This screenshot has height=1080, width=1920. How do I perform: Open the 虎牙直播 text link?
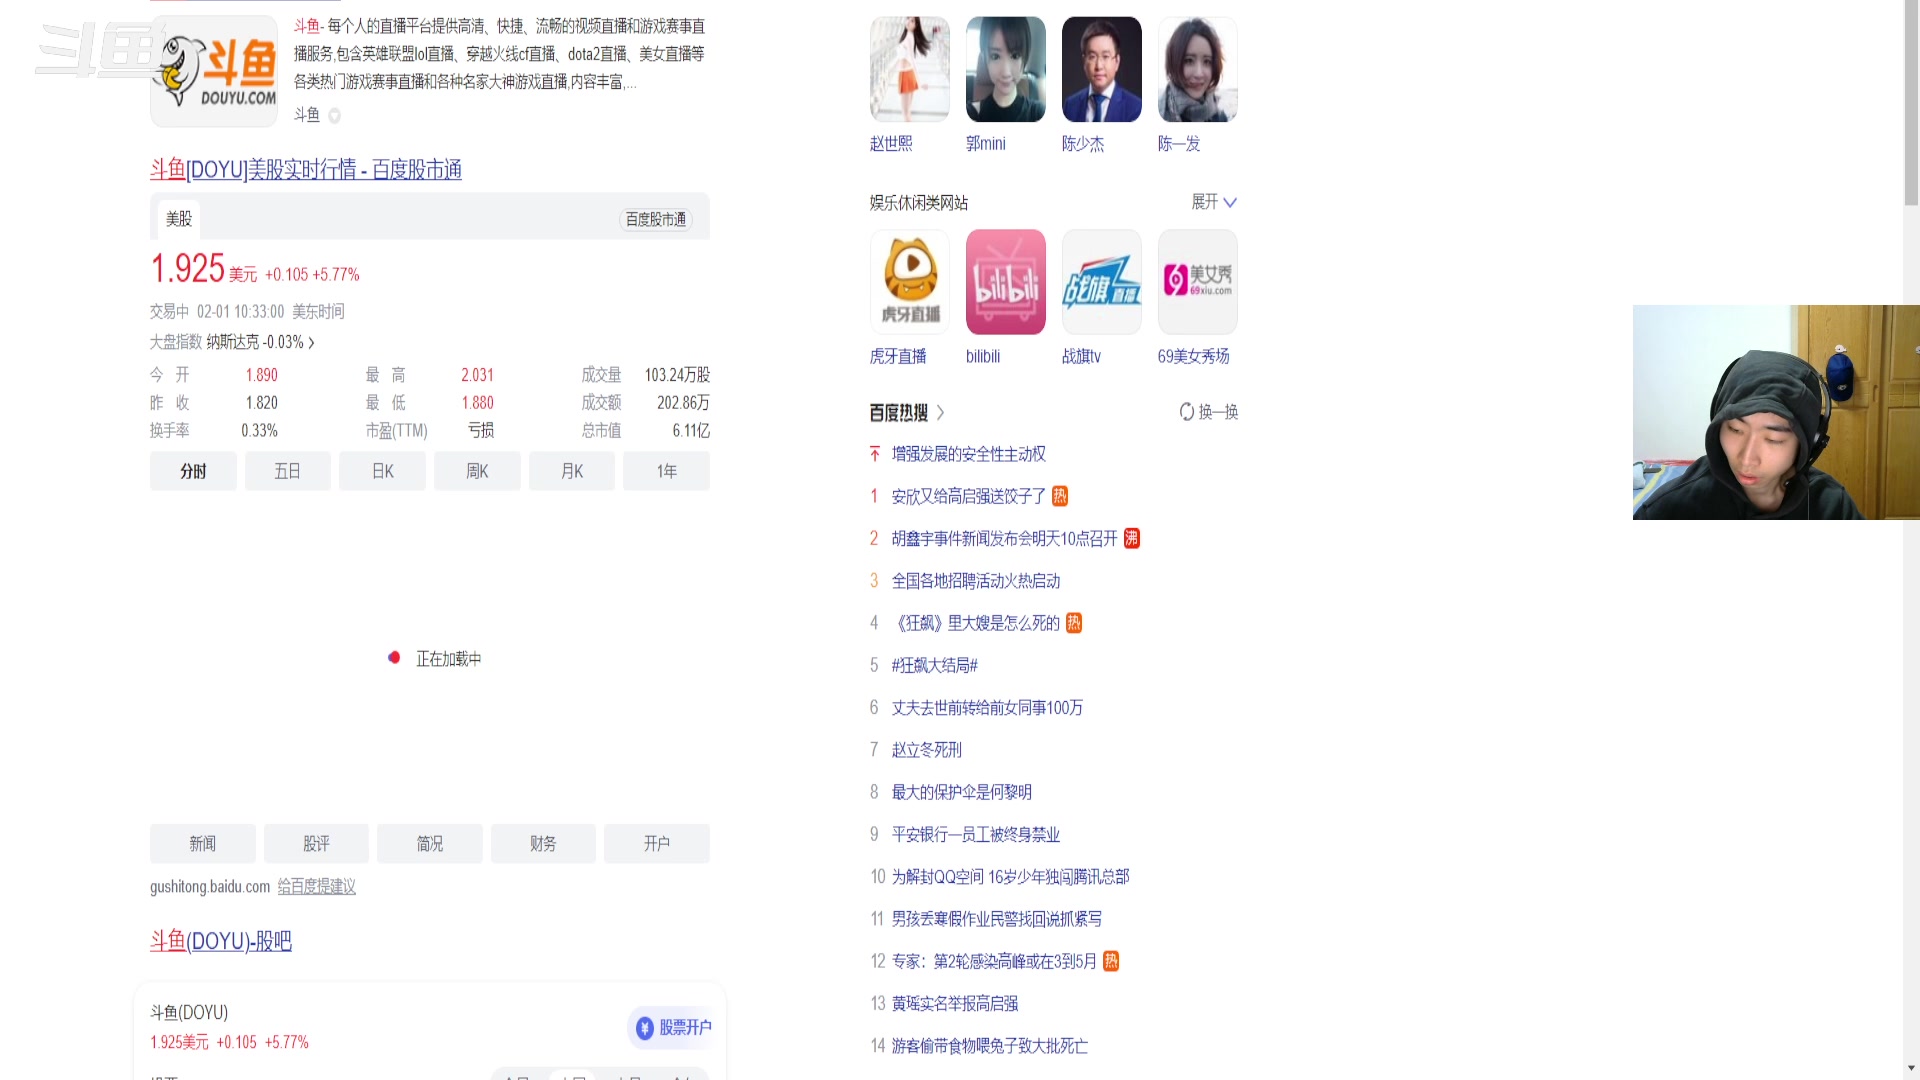tap(898, 357)
